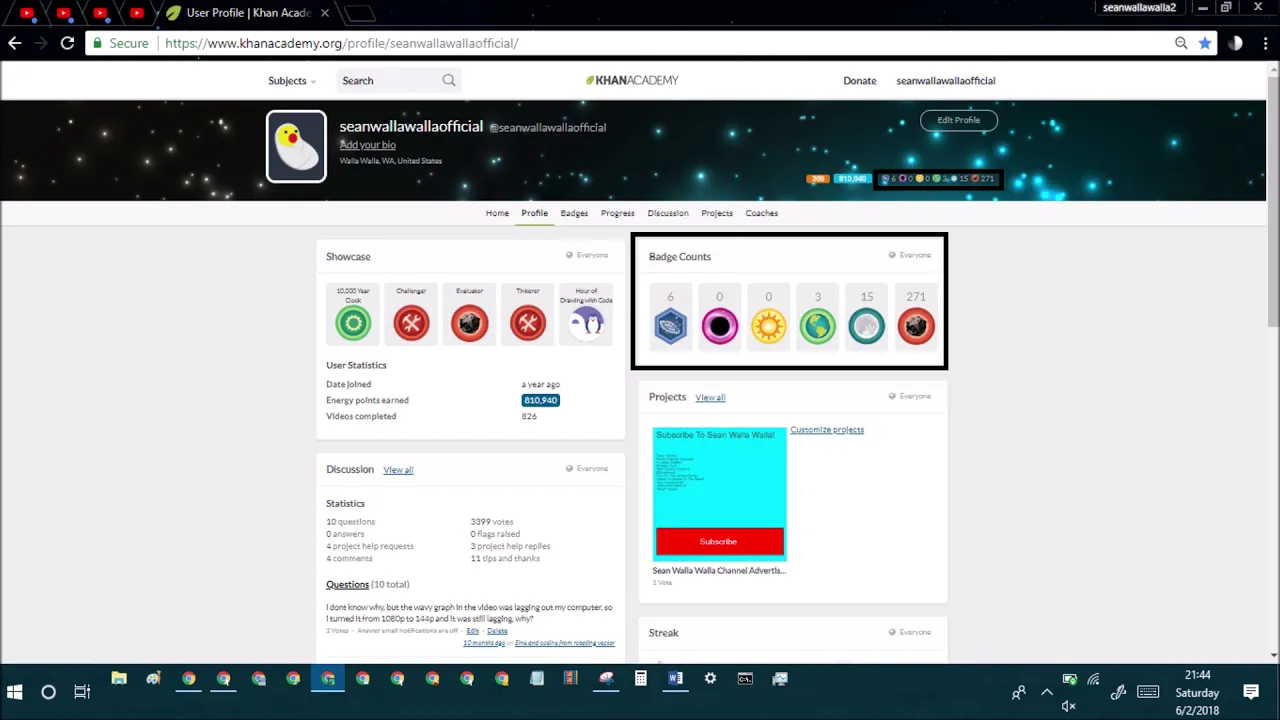Select the Challenger showcase badge
Image resolution: width=1280 pixels, height=720 pixels.
pyautogui.click(x=411, y=315)
